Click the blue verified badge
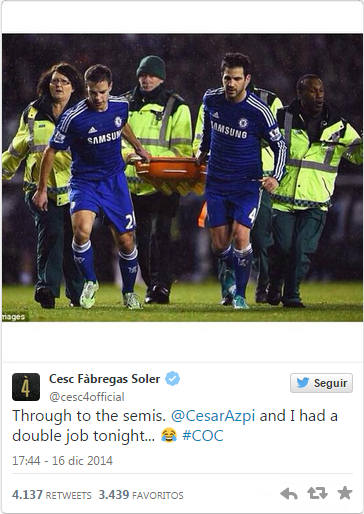This screenshot has height=514, width=364. [173, 379]
